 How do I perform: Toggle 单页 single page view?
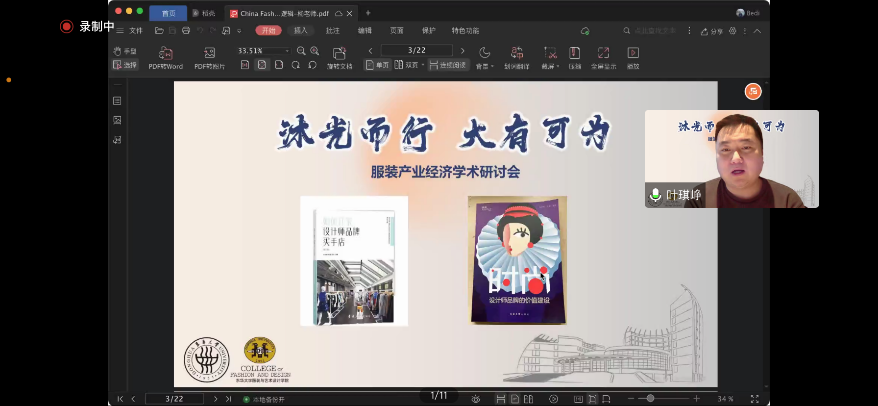[377, 65]
